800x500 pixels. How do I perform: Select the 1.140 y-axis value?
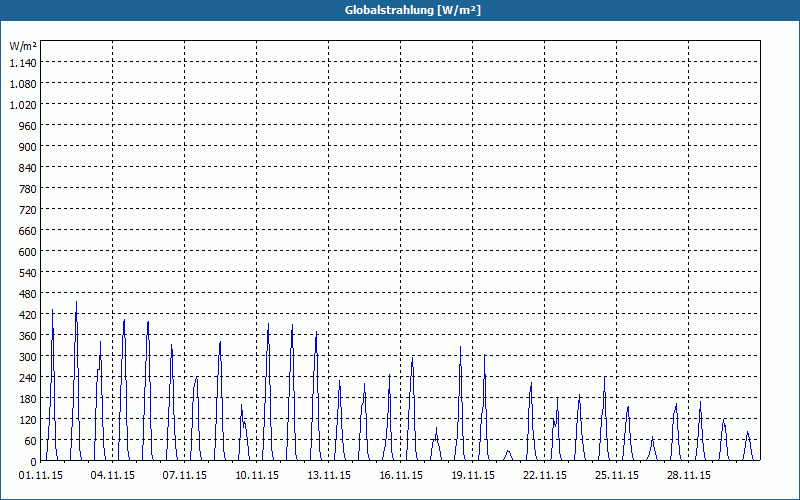coord(23,63)
